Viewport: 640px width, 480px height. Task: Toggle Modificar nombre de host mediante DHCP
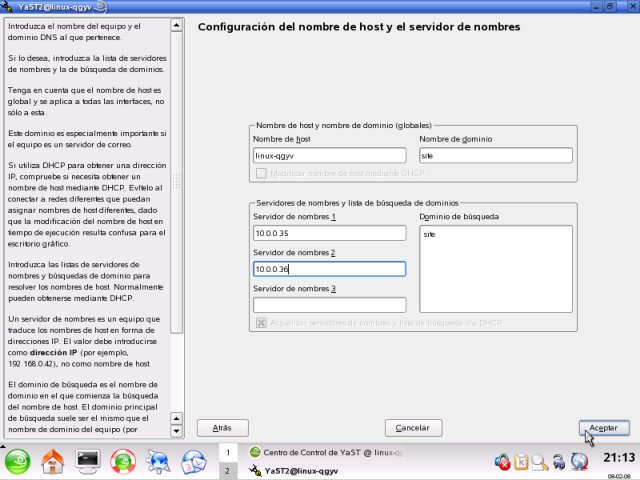[x=261, y=173]
